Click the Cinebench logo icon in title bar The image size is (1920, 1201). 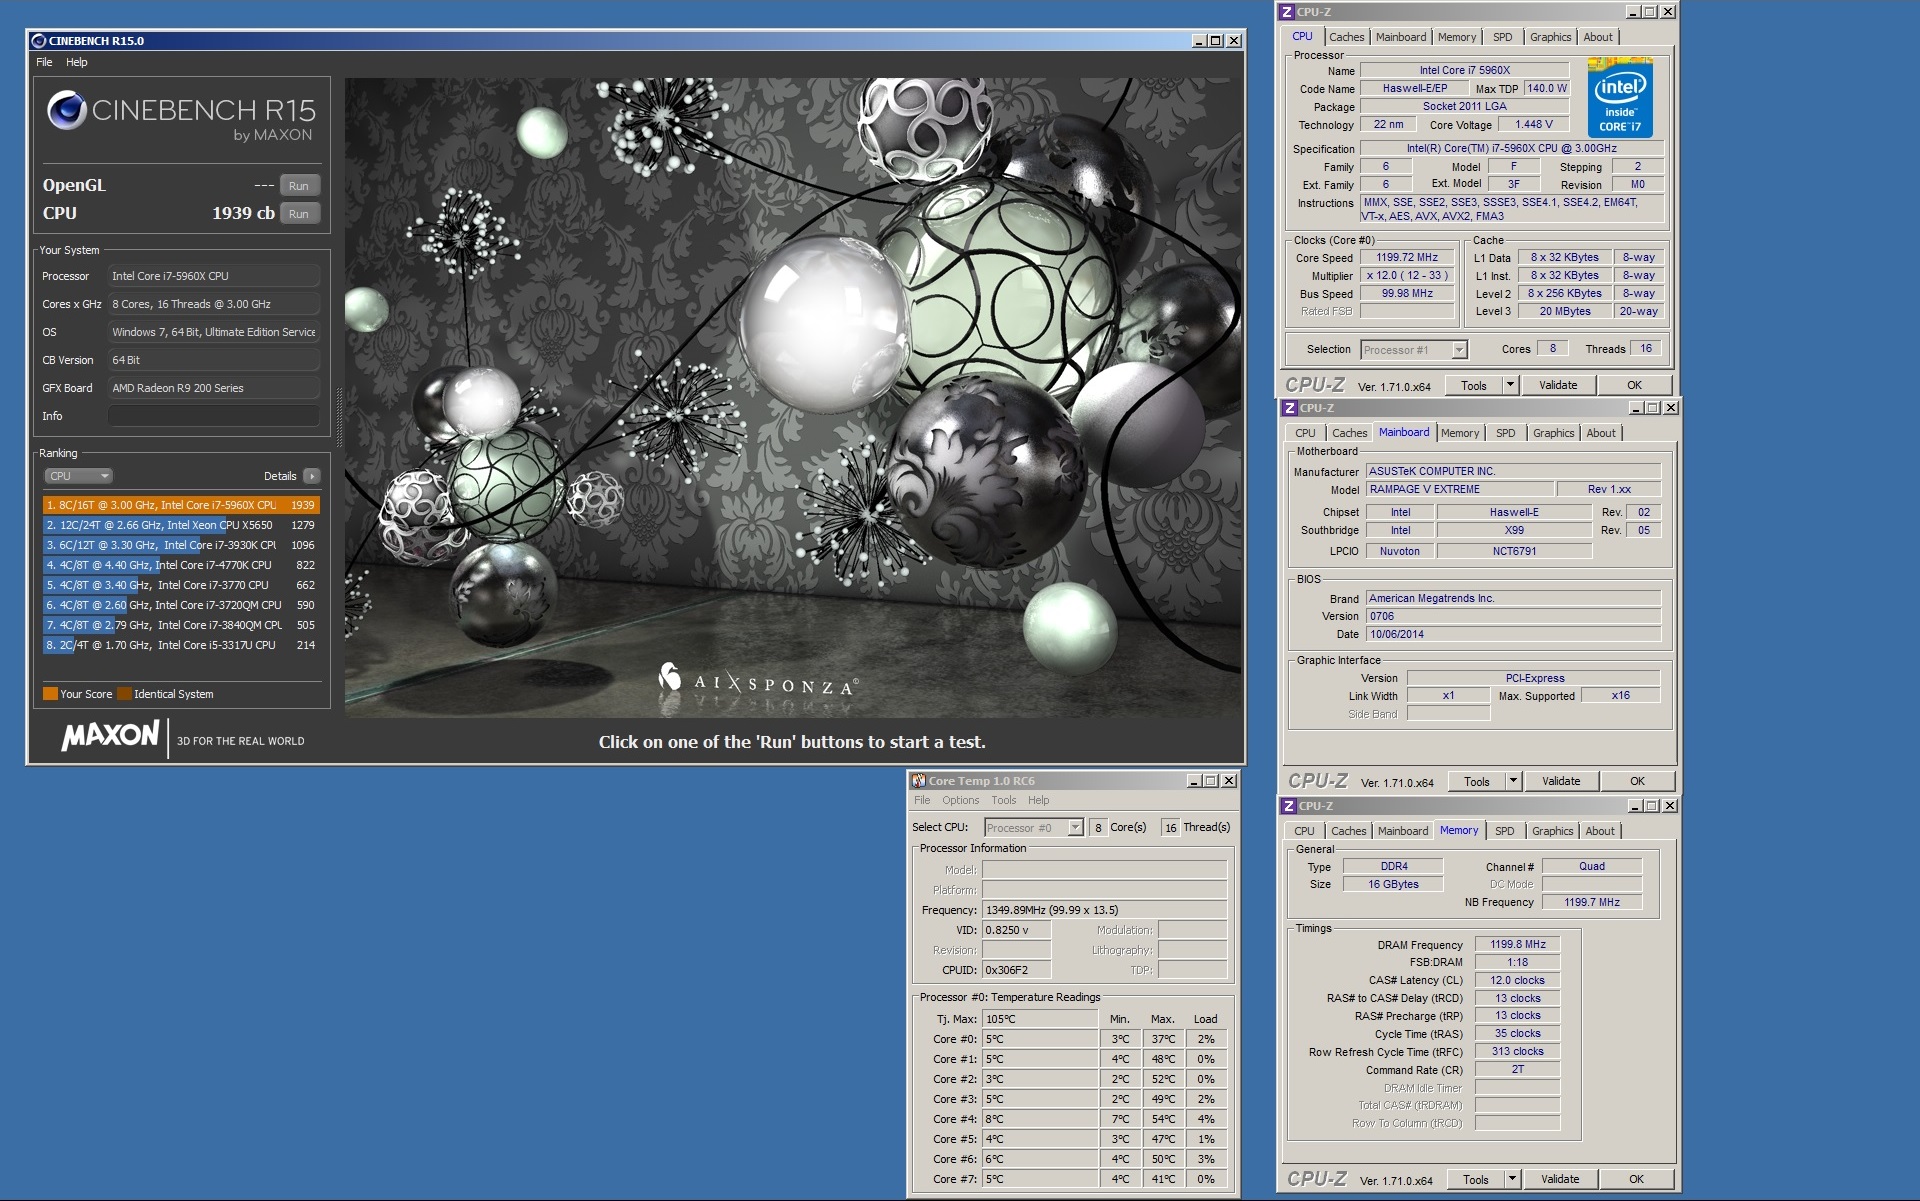pos(39,41)
